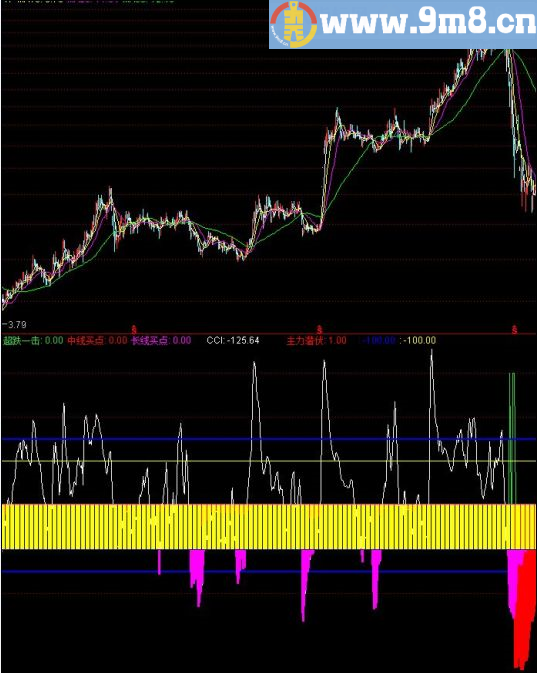Click the middle red S marker

[x=319, y=330]
